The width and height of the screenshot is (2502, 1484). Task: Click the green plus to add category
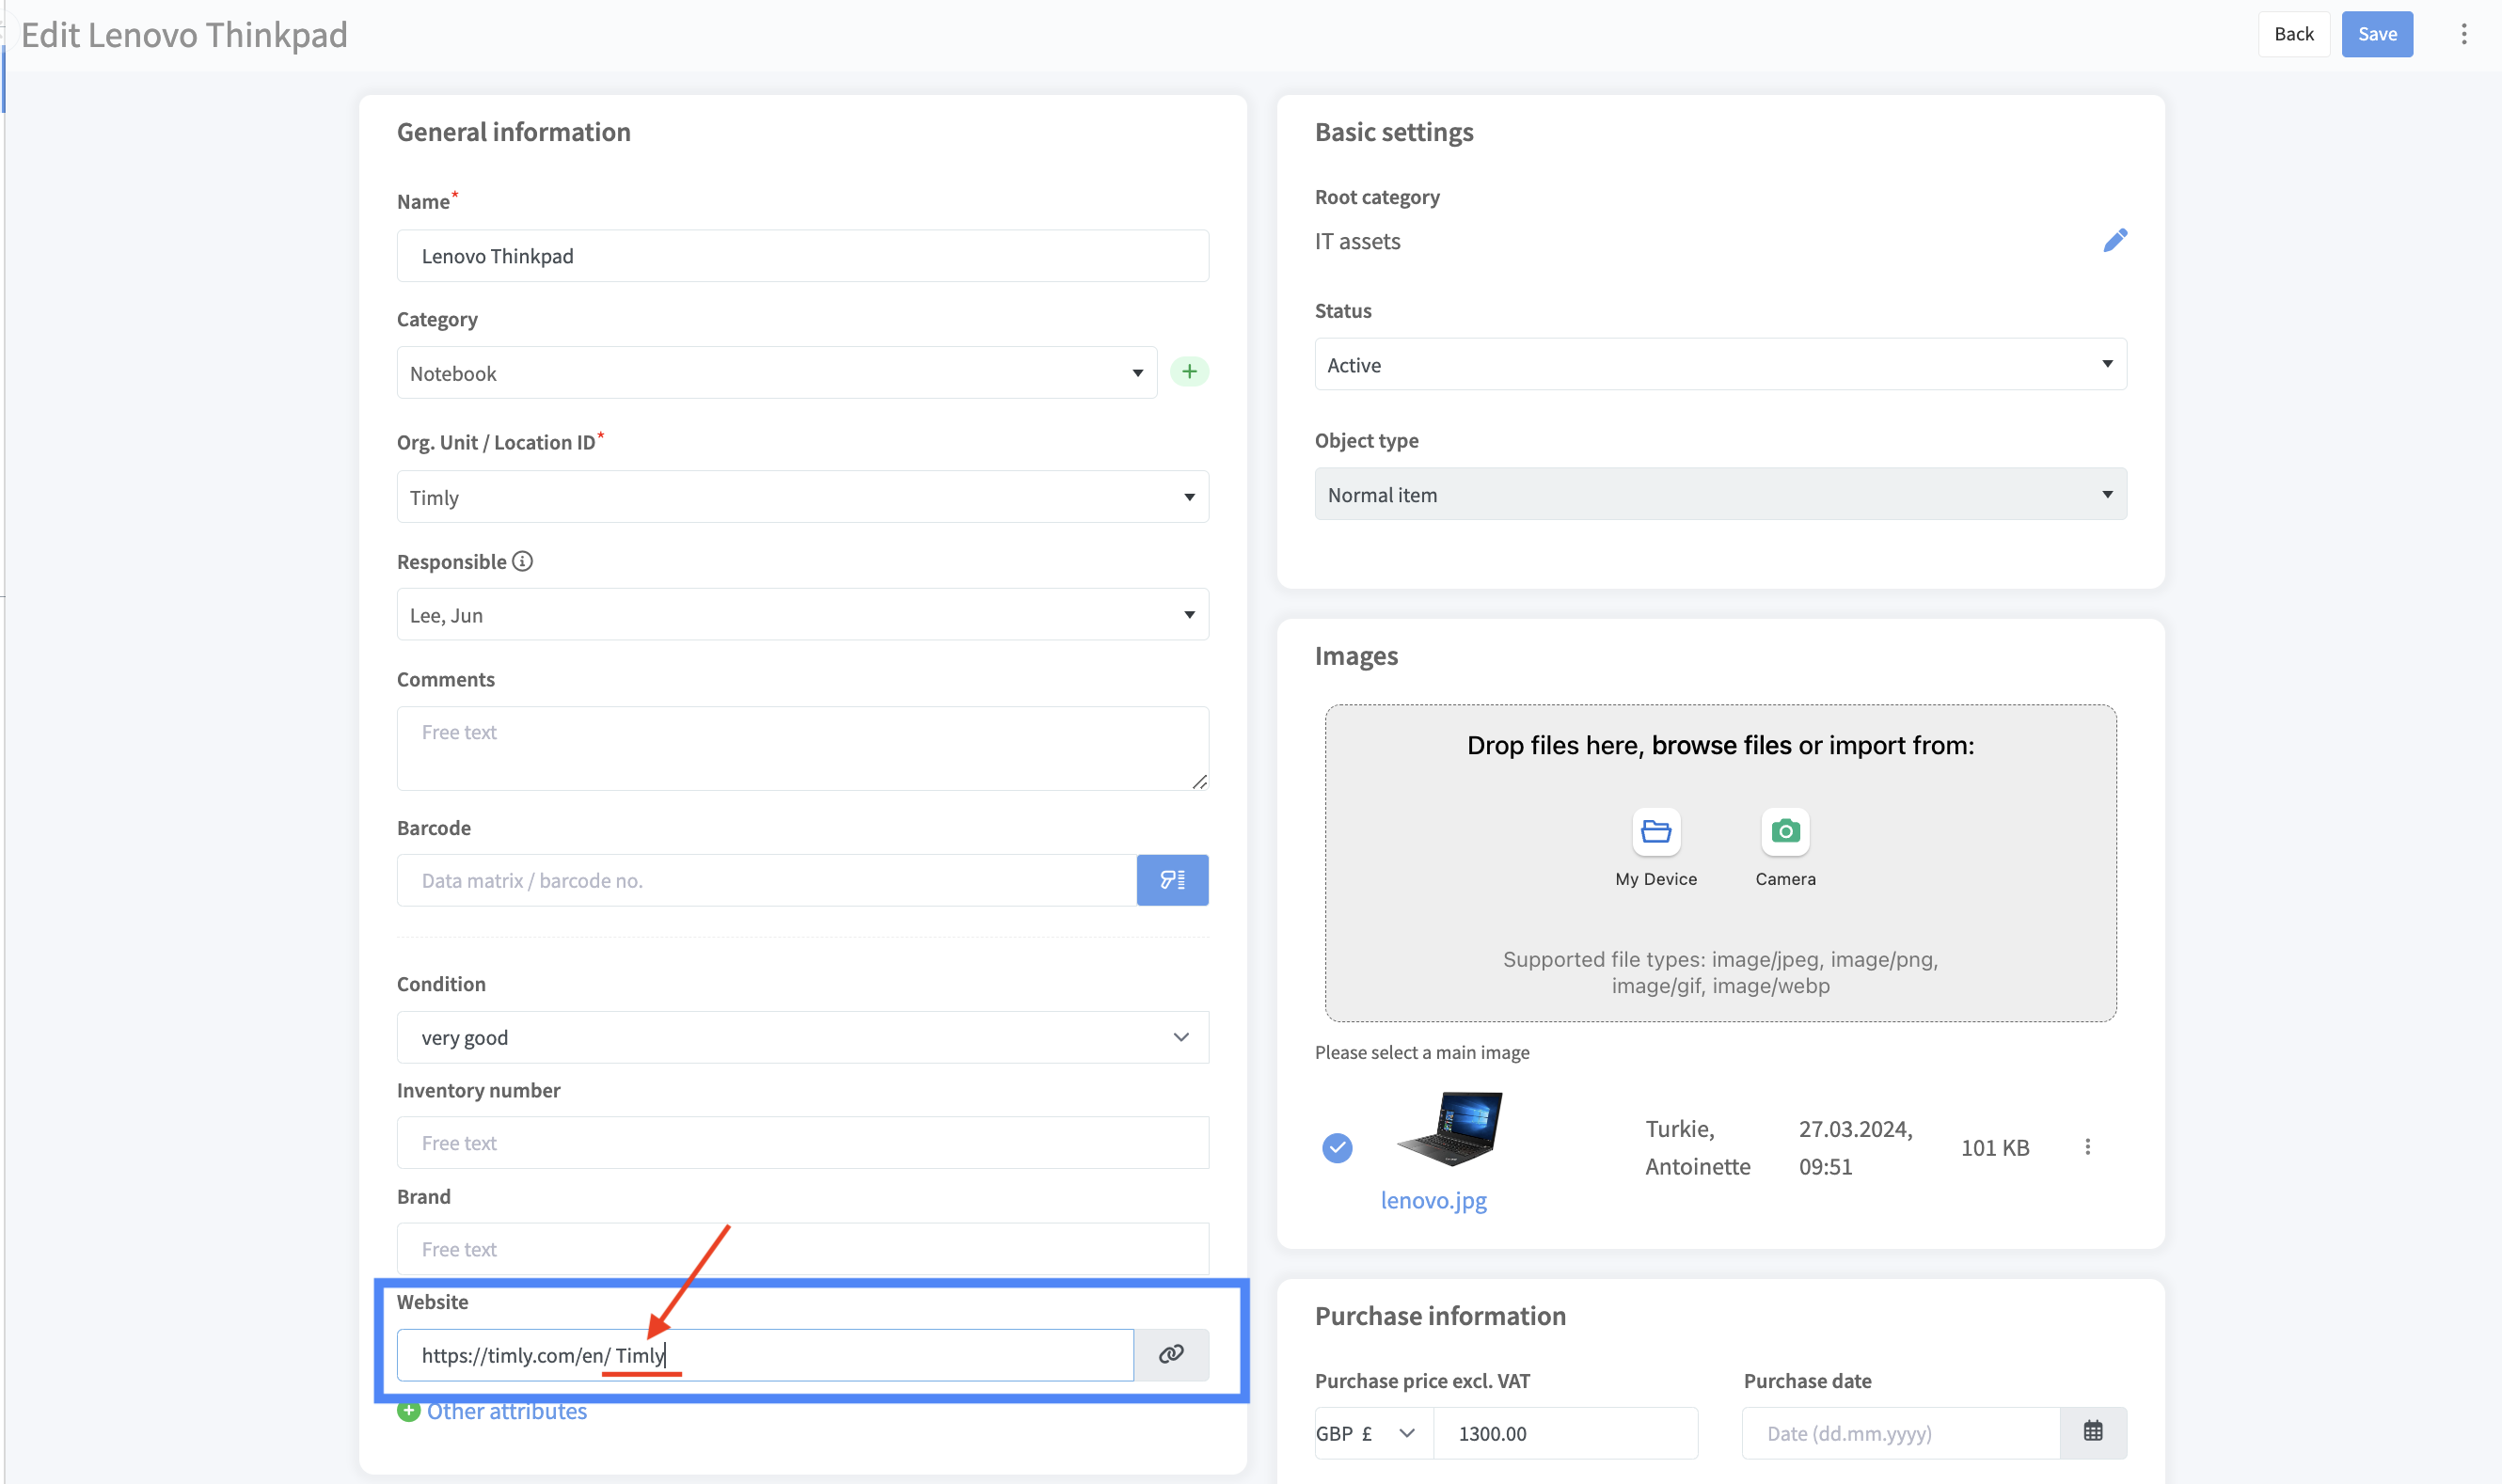[x=1189, y=372]
